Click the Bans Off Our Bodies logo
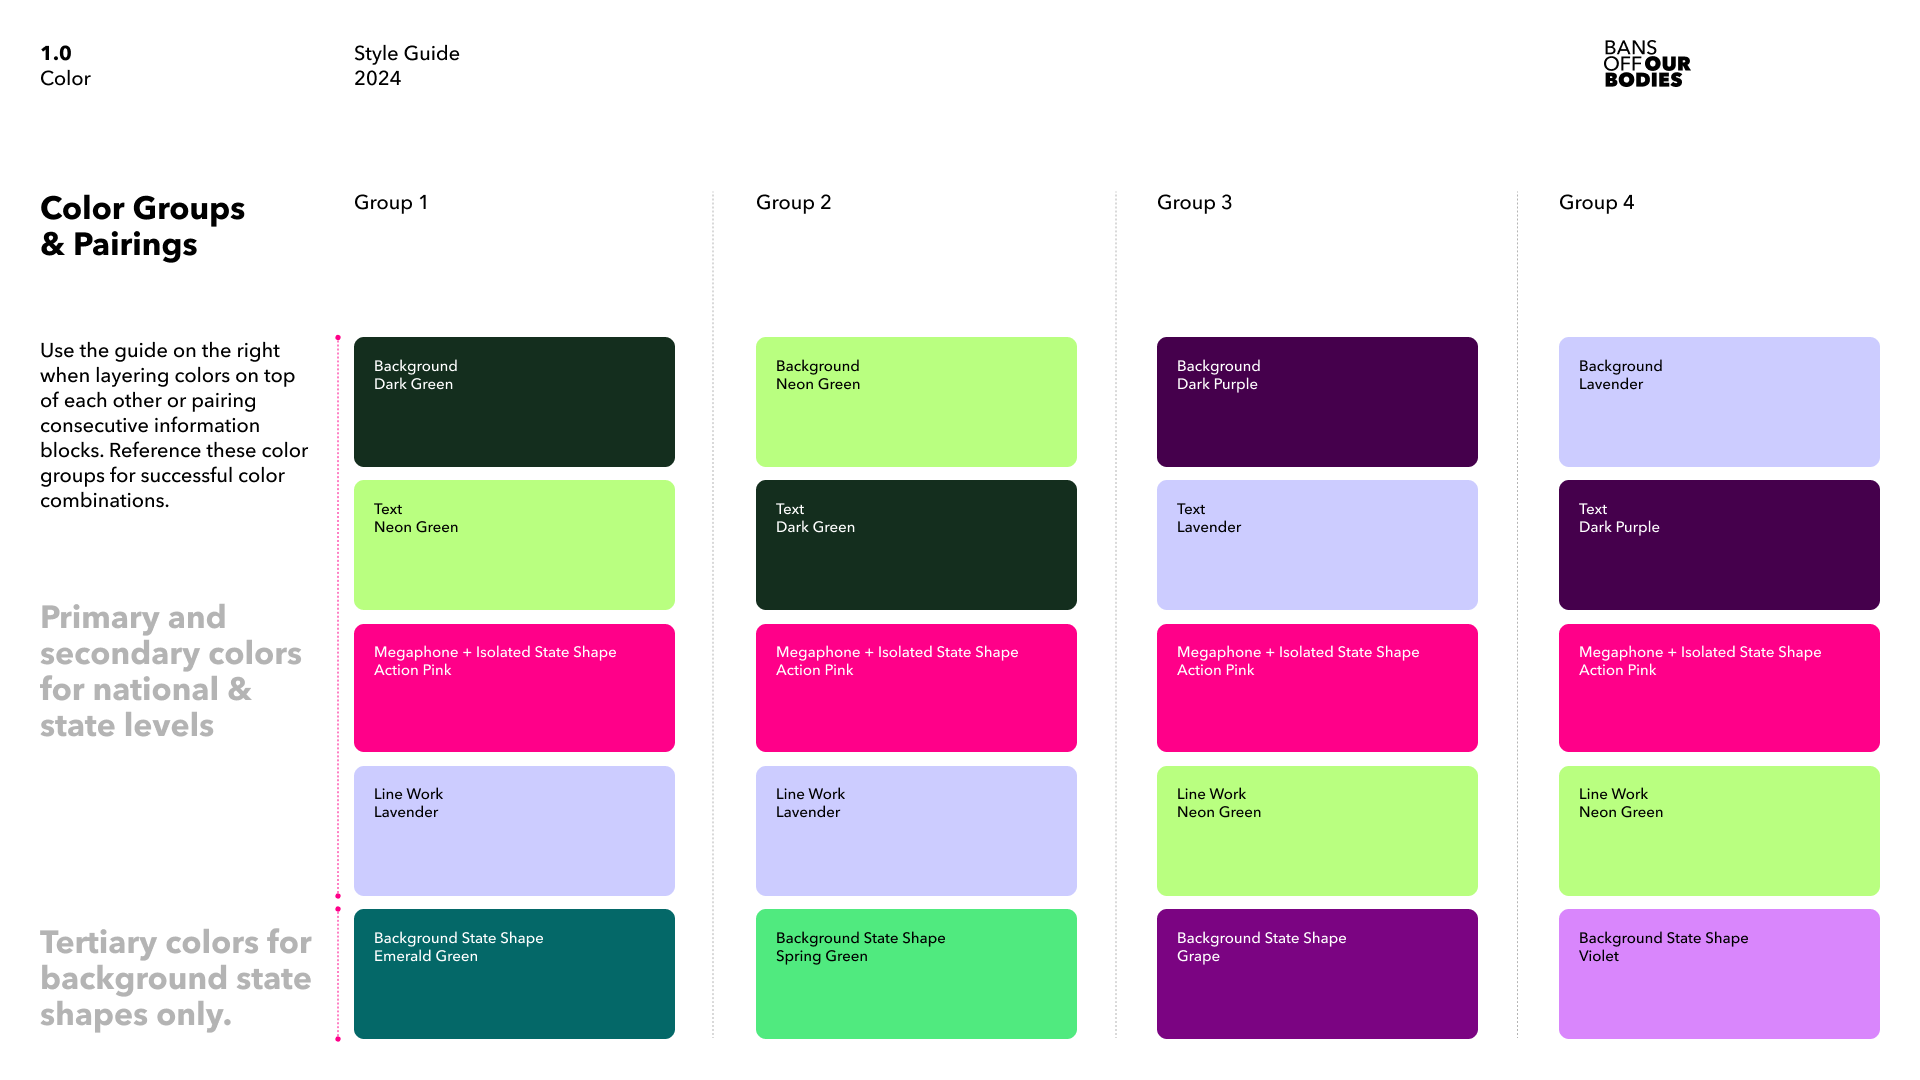 pyautogui.click(x=1646, y=64)
